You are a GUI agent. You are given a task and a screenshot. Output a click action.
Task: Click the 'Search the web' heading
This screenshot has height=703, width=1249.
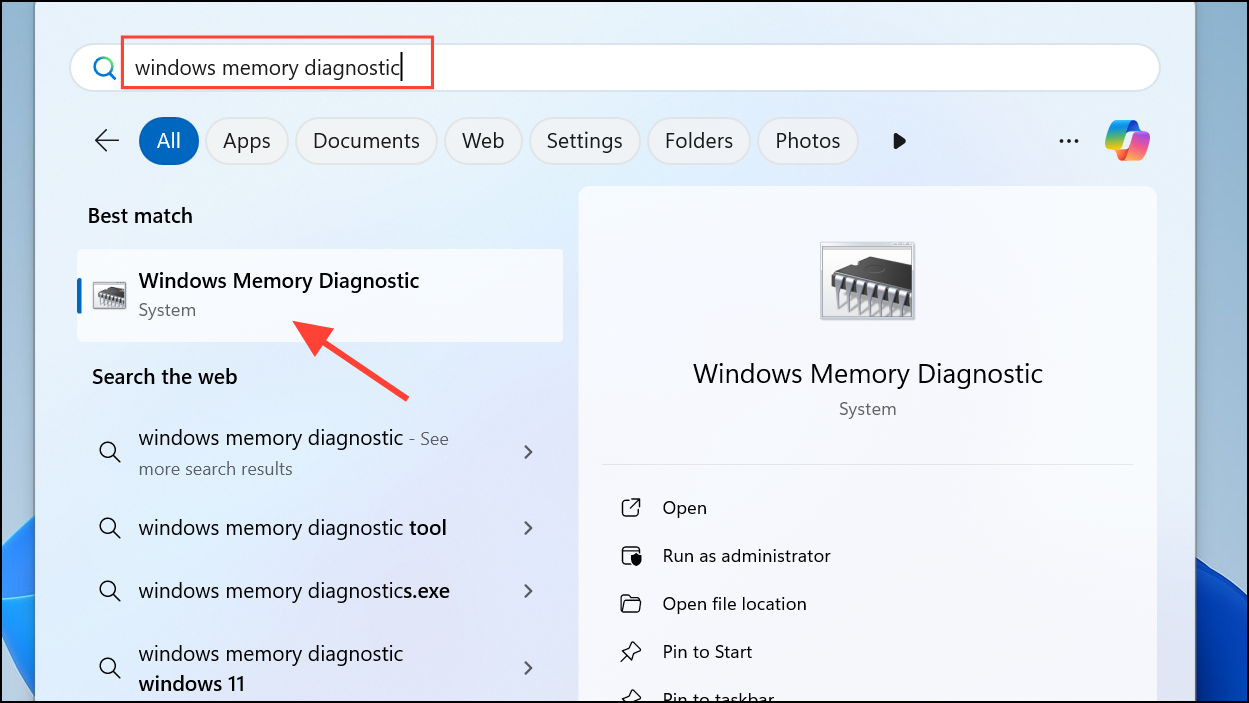tap(165, 377)
